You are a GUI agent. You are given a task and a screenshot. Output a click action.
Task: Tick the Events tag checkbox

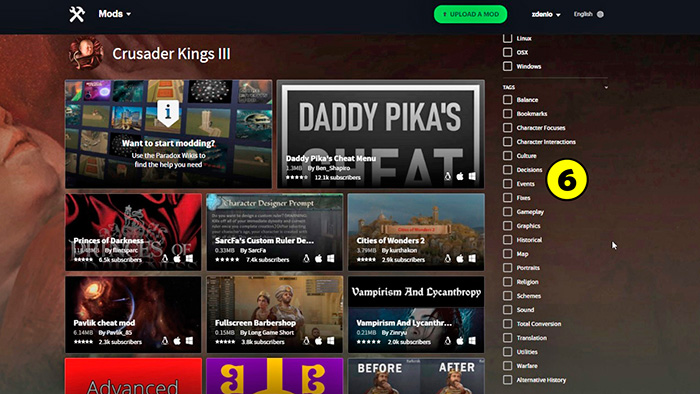point(508,183)
